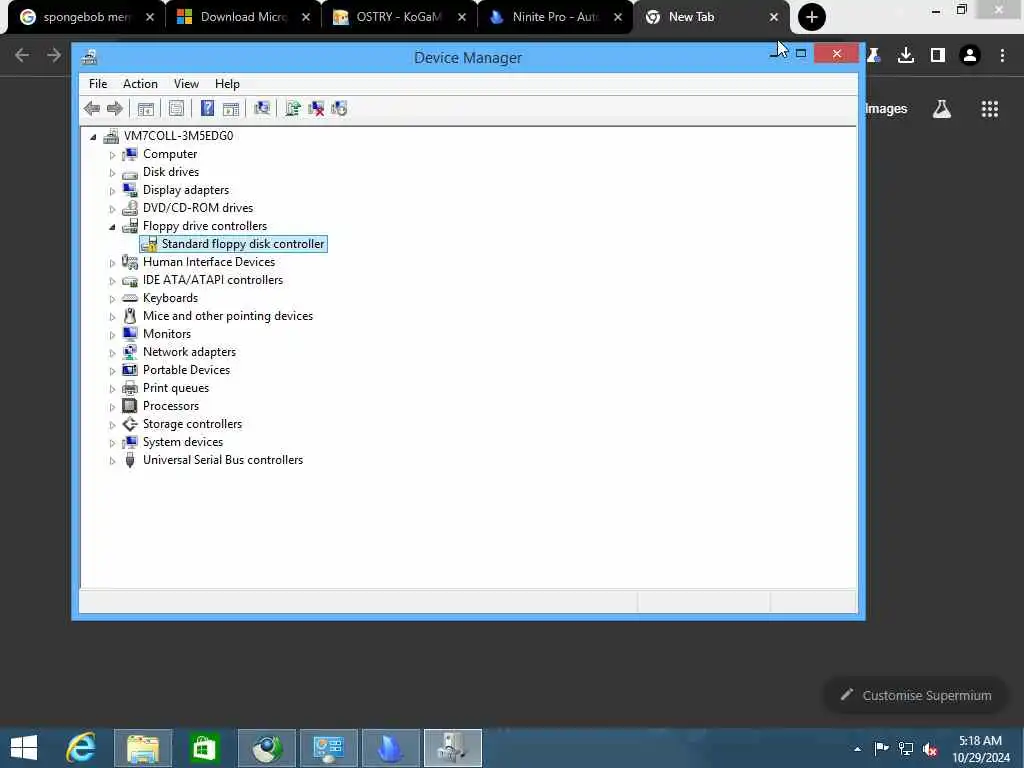This screenshot has width=1024, height=768.
Task: Expand the Keyboards category
Action: [112, 298]
